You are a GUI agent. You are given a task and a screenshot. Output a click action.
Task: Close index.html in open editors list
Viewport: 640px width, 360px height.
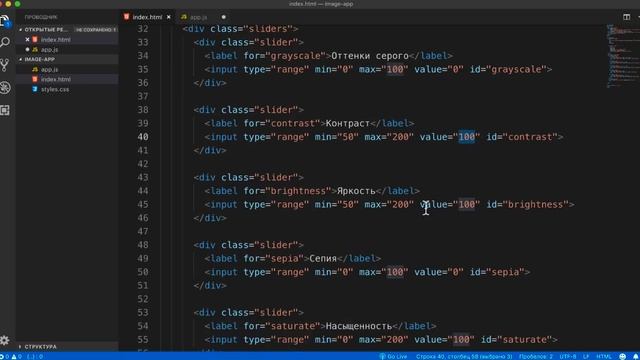point(27,40)
